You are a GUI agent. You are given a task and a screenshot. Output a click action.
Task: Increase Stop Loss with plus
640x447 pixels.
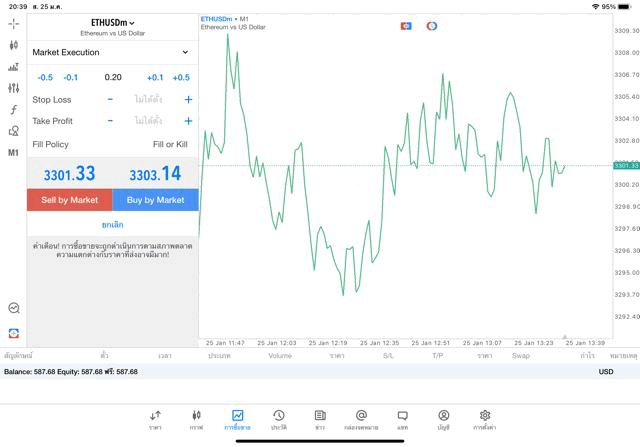188,99
